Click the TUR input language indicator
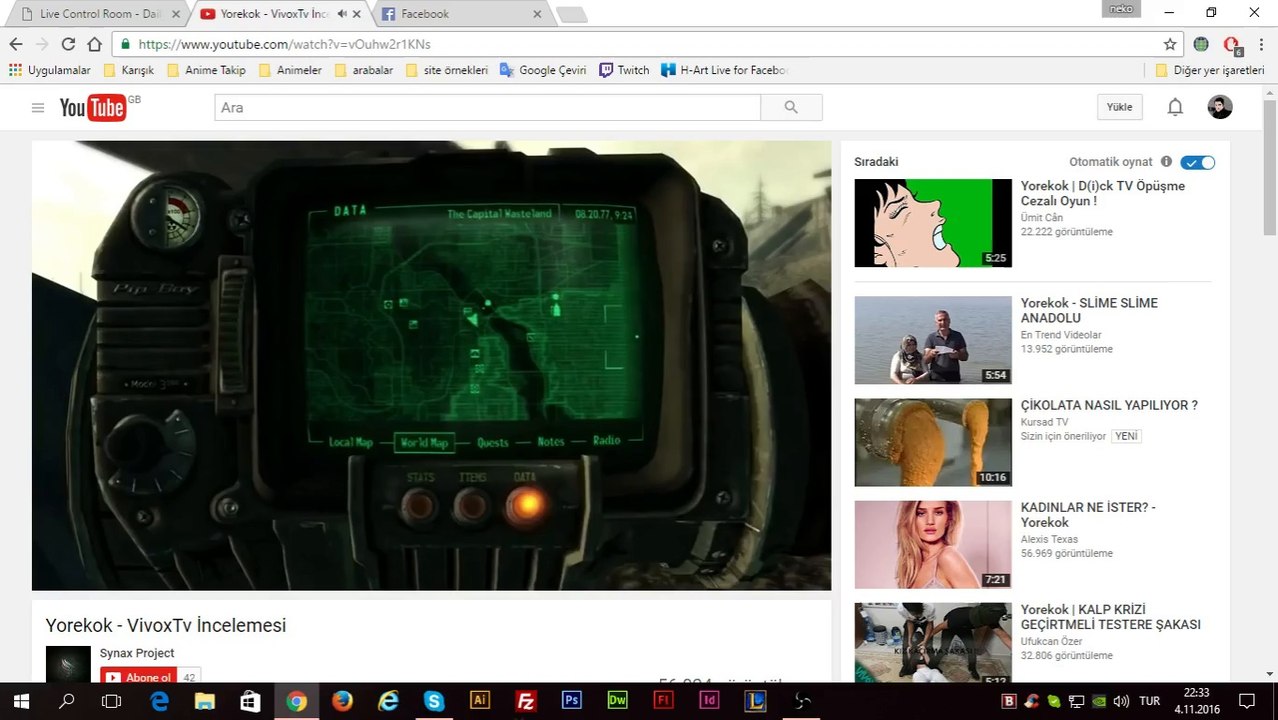This screenshot has height=720, width=1278. pos(1150,701)
